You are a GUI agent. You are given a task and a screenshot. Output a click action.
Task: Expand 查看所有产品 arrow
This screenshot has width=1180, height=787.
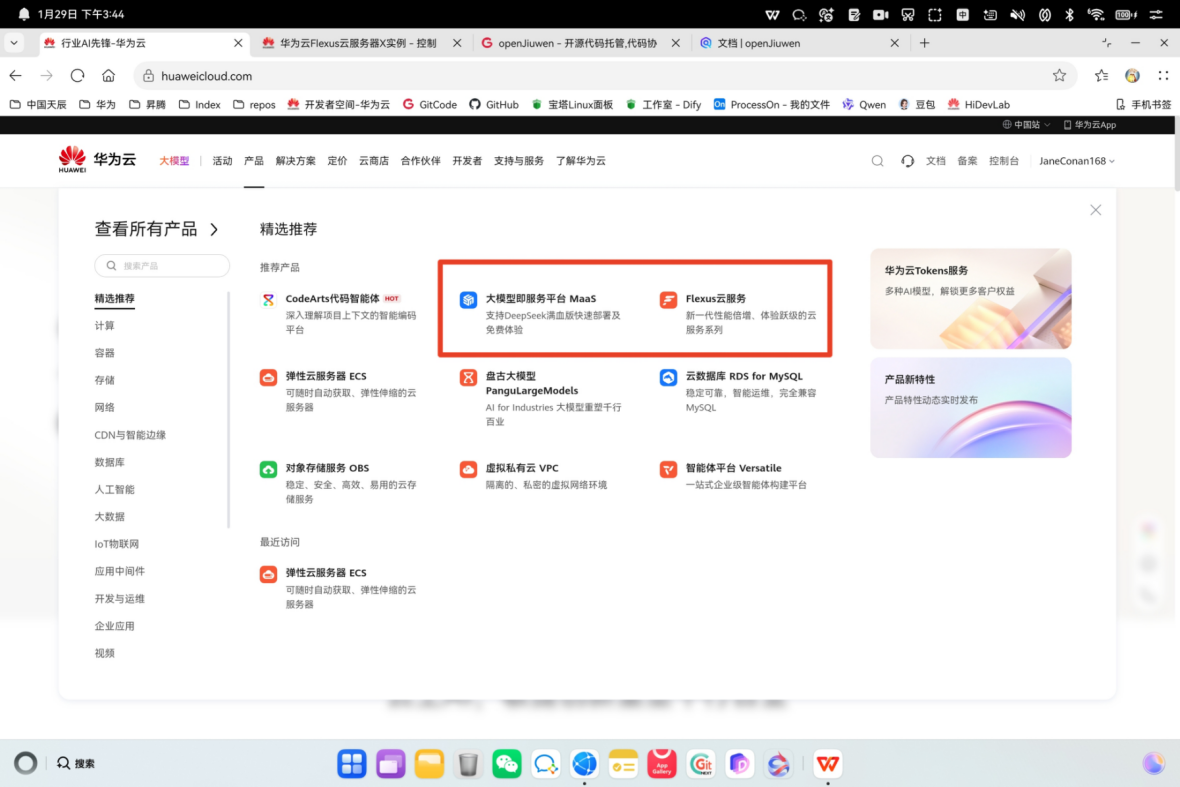coord(214,229)
